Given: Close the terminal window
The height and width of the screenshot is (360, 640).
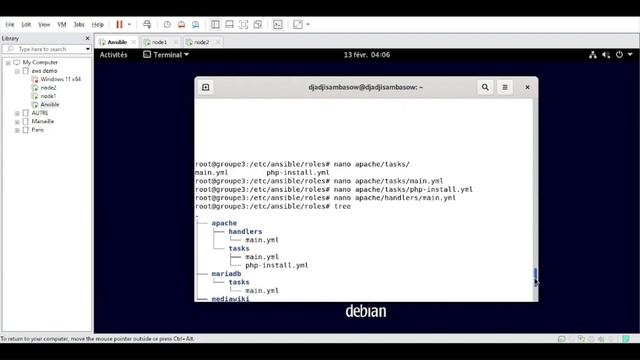Looking at the screenshot, I should click(x=527, y=87).
